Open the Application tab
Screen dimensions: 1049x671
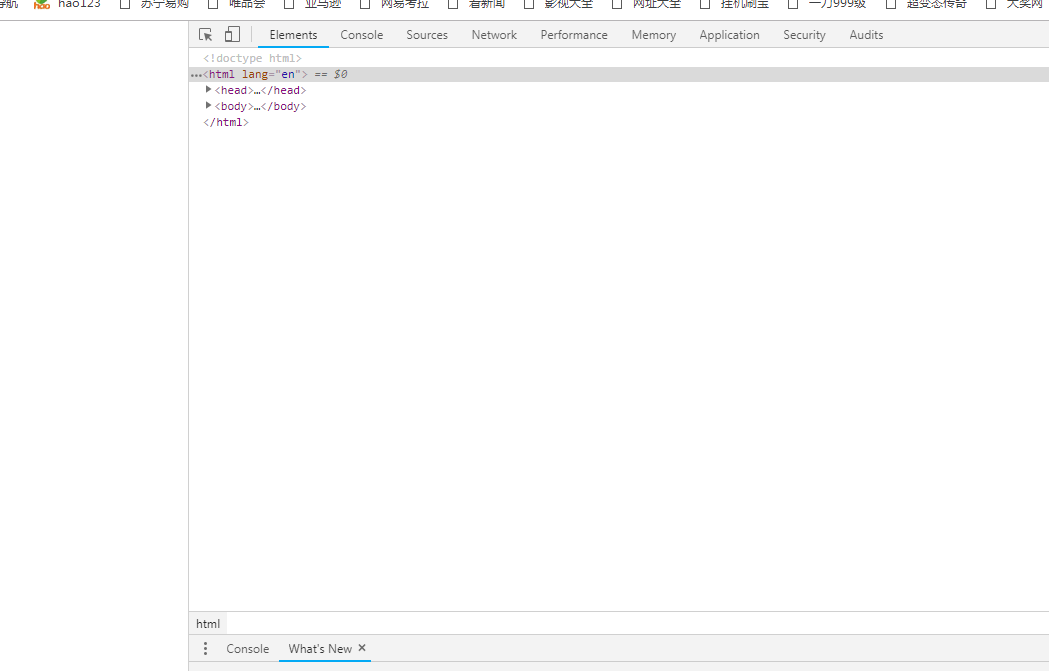(x=729, y=35)
